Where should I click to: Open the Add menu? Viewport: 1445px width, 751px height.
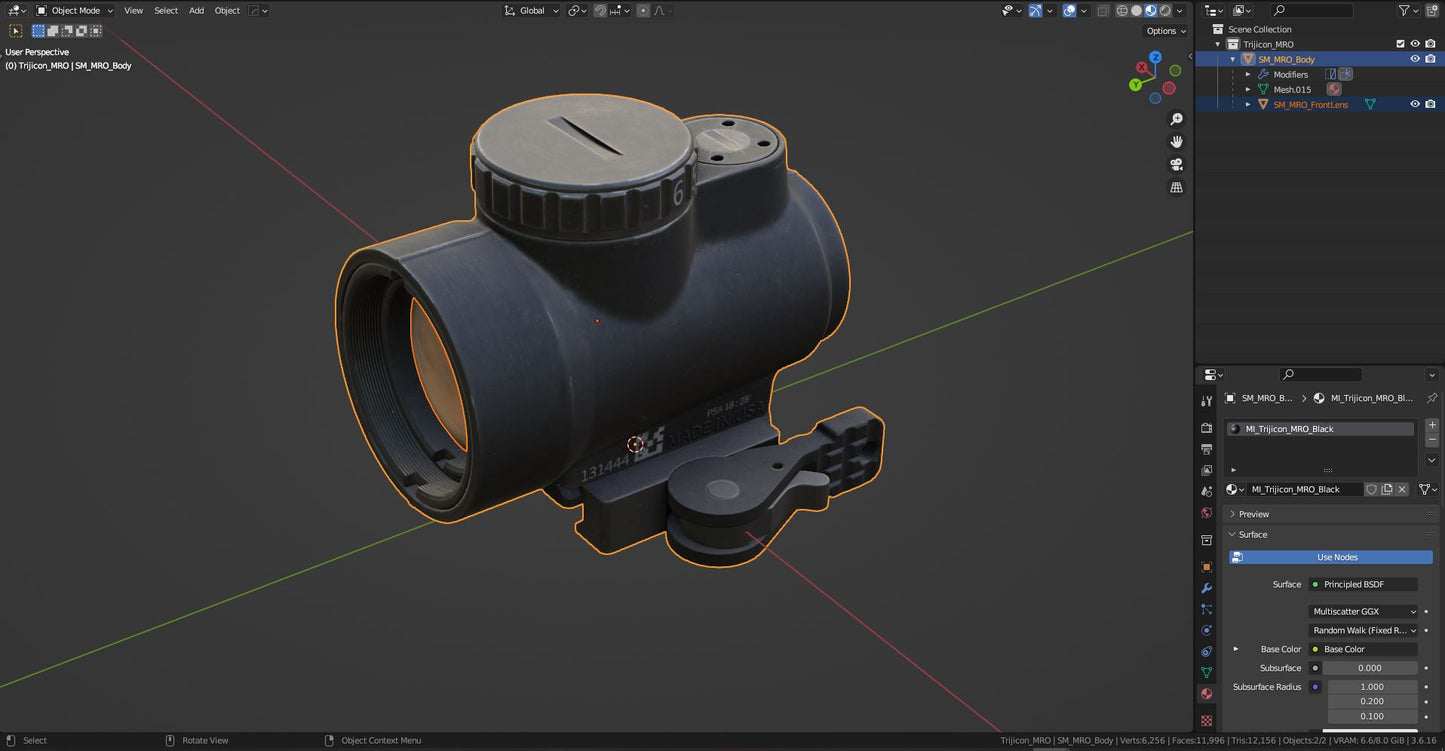pyautogui.click(x=196, y=10)
